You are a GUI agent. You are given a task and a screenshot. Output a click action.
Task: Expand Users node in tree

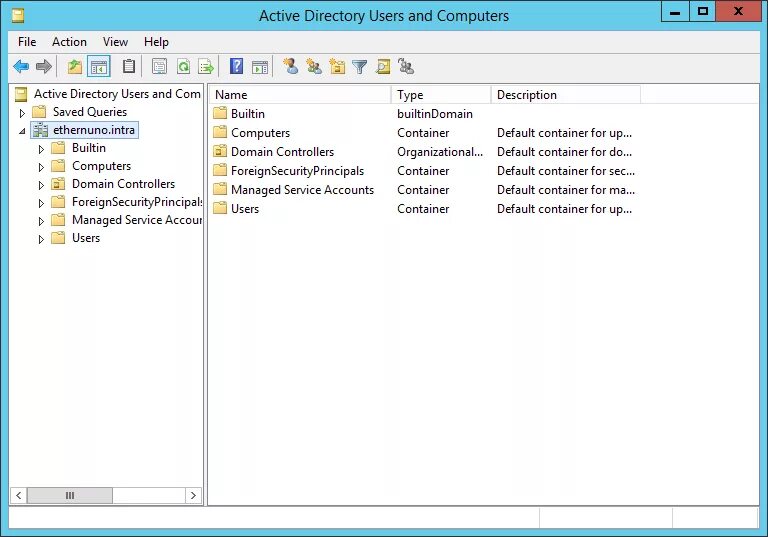click(41, 239)
